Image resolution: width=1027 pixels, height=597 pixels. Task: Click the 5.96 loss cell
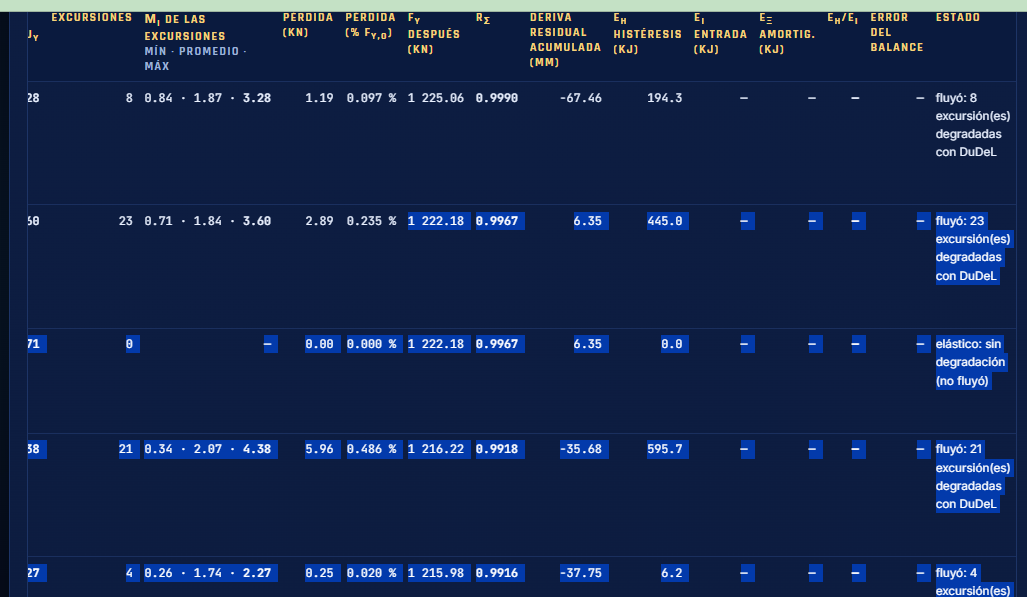(x=319, y=450)
